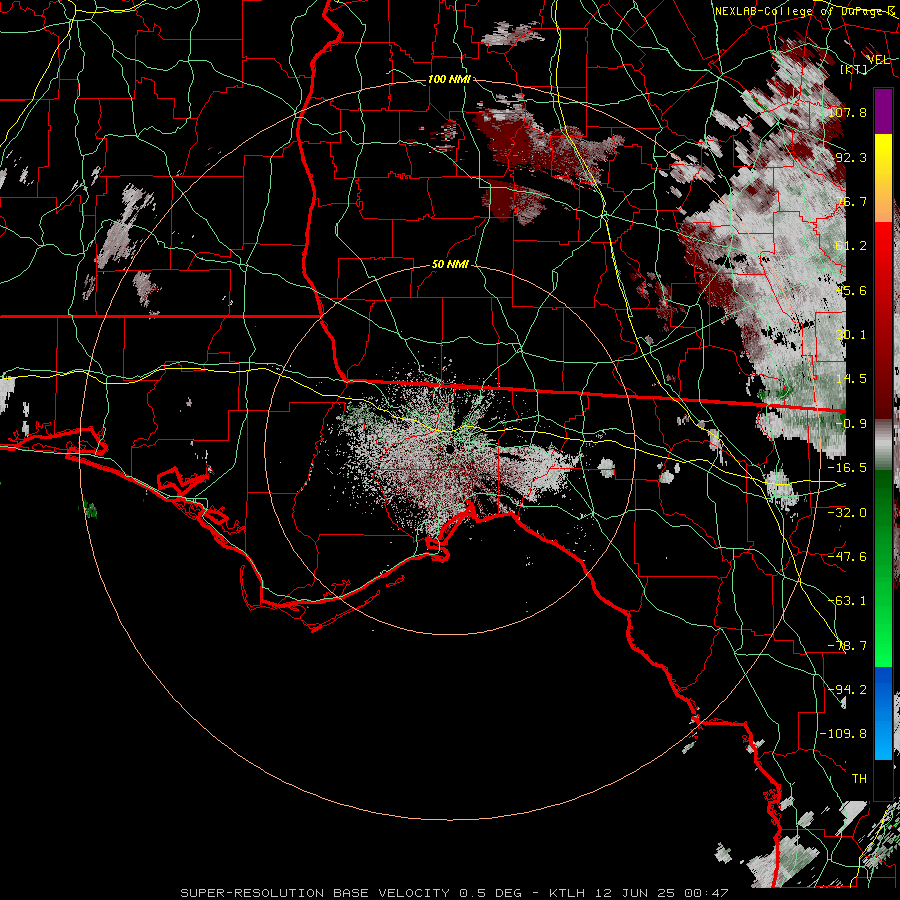Viewport: 900px width, 900px height.
Task: Click the 107.8 velocity scale value
Action: tap(847, 112)
